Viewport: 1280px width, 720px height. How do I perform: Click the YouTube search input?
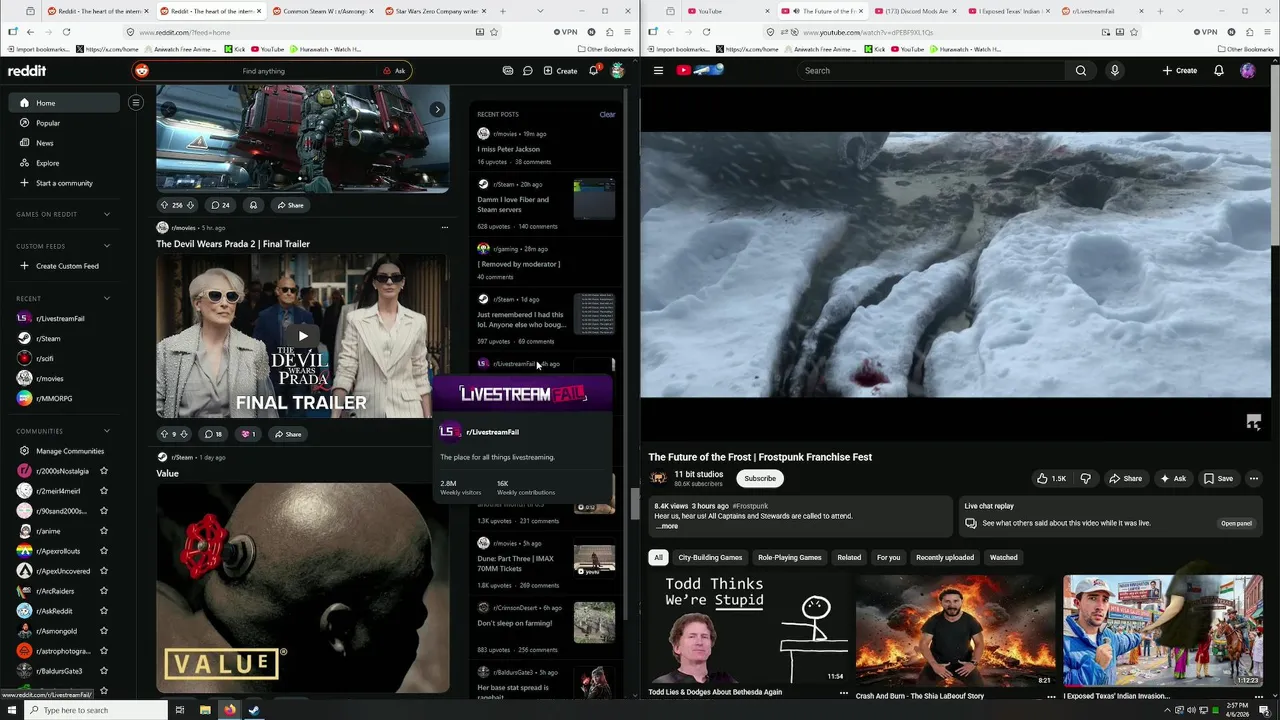932,71
